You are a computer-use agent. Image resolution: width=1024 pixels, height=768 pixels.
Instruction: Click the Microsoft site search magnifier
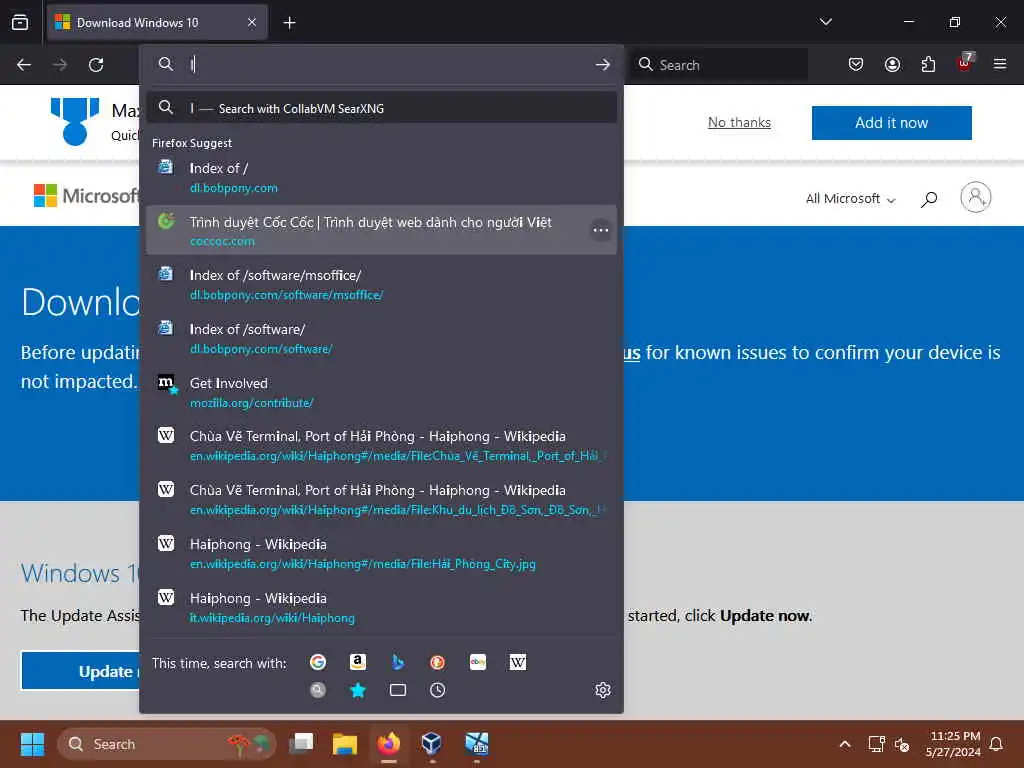click(929, 199)
